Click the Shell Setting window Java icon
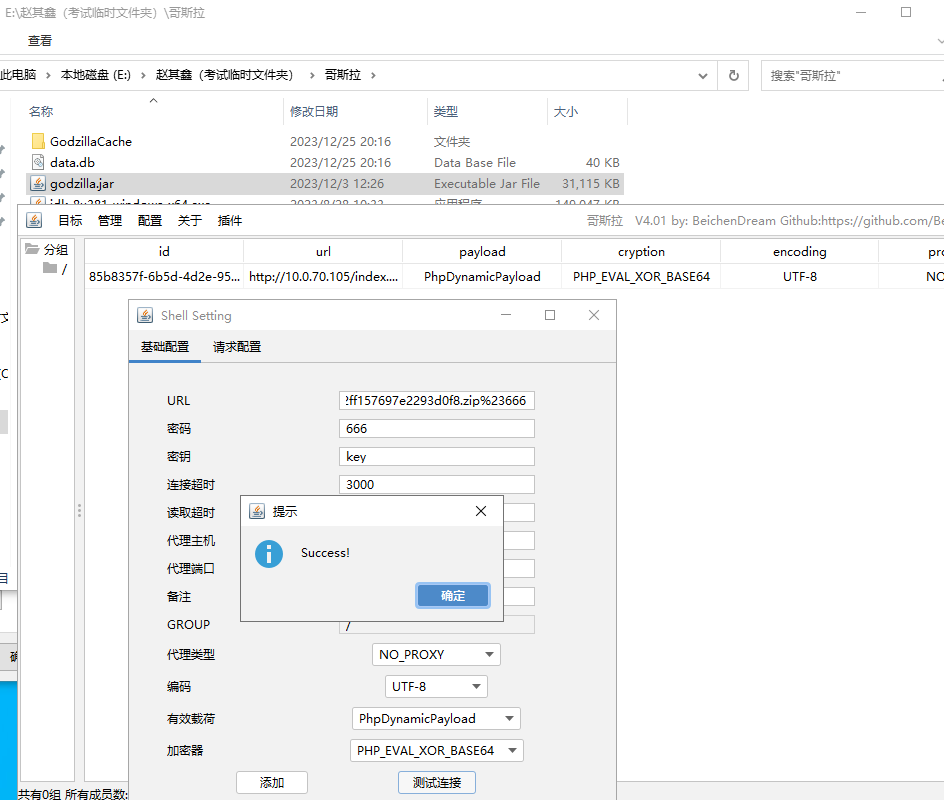Screen dimensions: 944x800 pos(145,315)
